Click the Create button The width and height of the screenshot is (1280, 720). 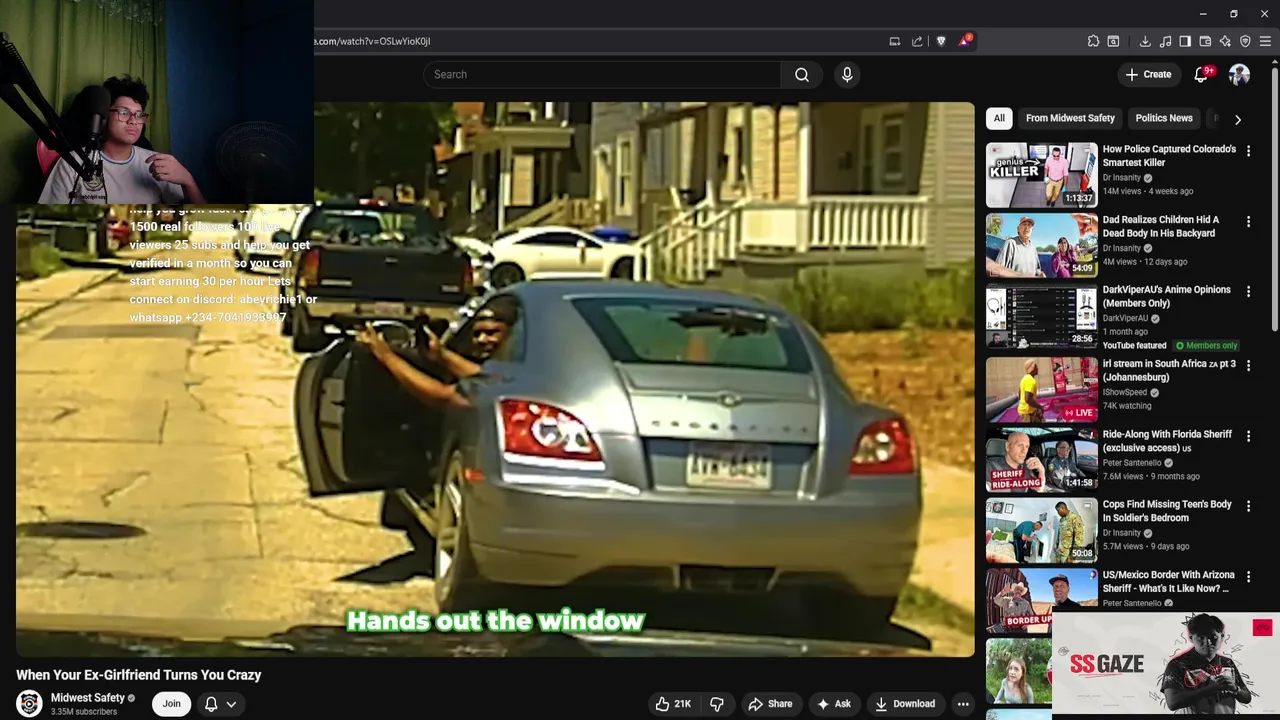pos(1148,74)
